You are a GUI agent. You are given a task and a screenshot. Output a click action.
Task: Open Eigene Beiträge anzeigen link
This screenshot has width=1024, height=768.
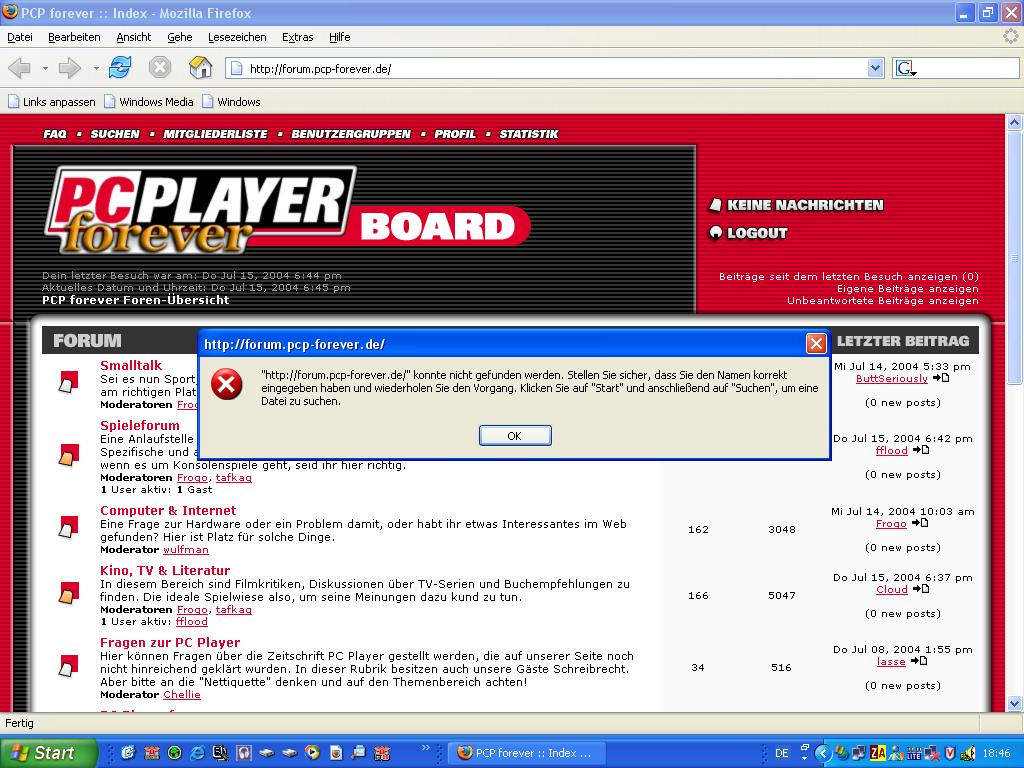(908, 289)
